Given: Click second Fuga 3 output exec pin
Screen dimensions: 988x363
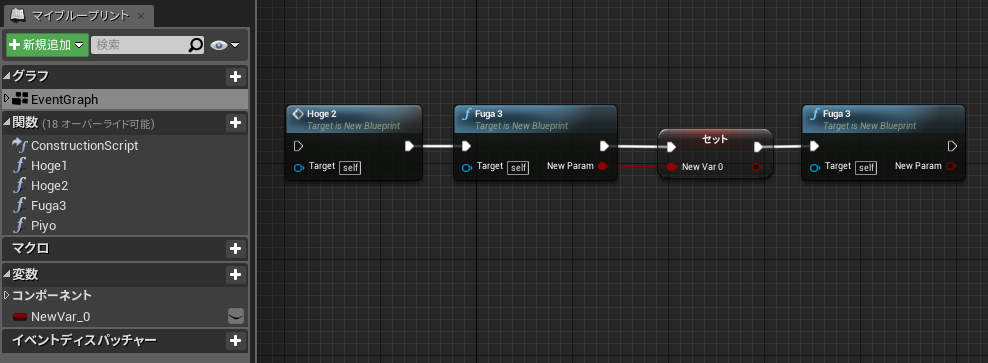Looking at the screenshot, I should click(953, 146).
